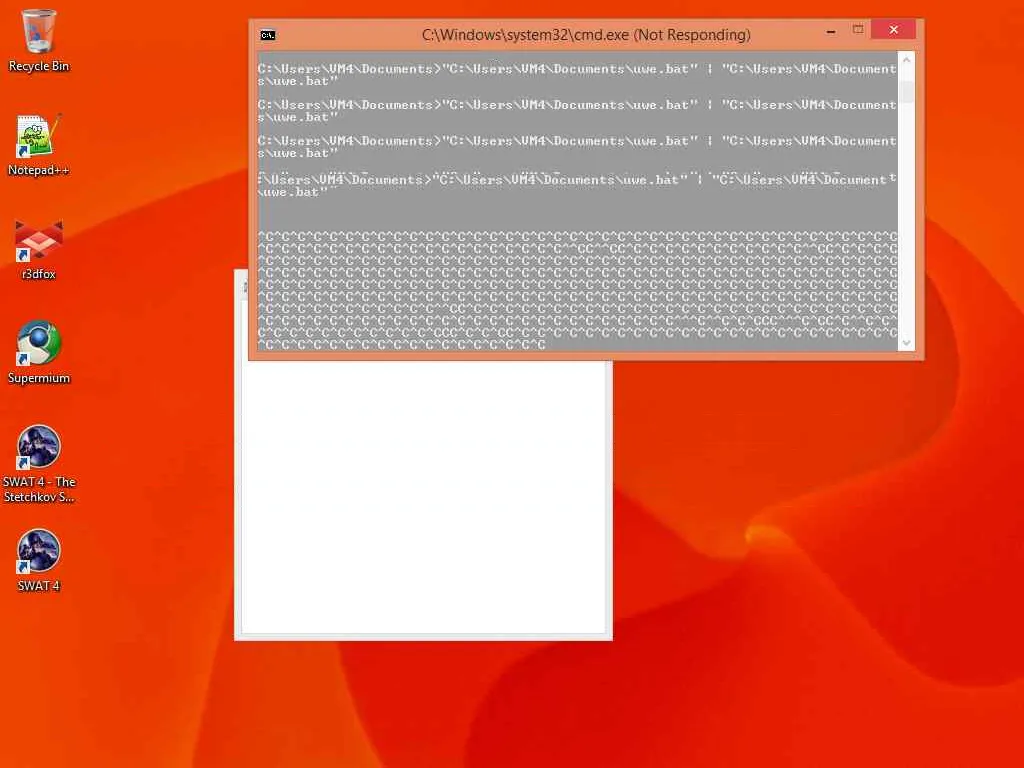Click the cmd.exe scrollbar up arrow
1024x768 pixels.
click(x=906, y=60)
